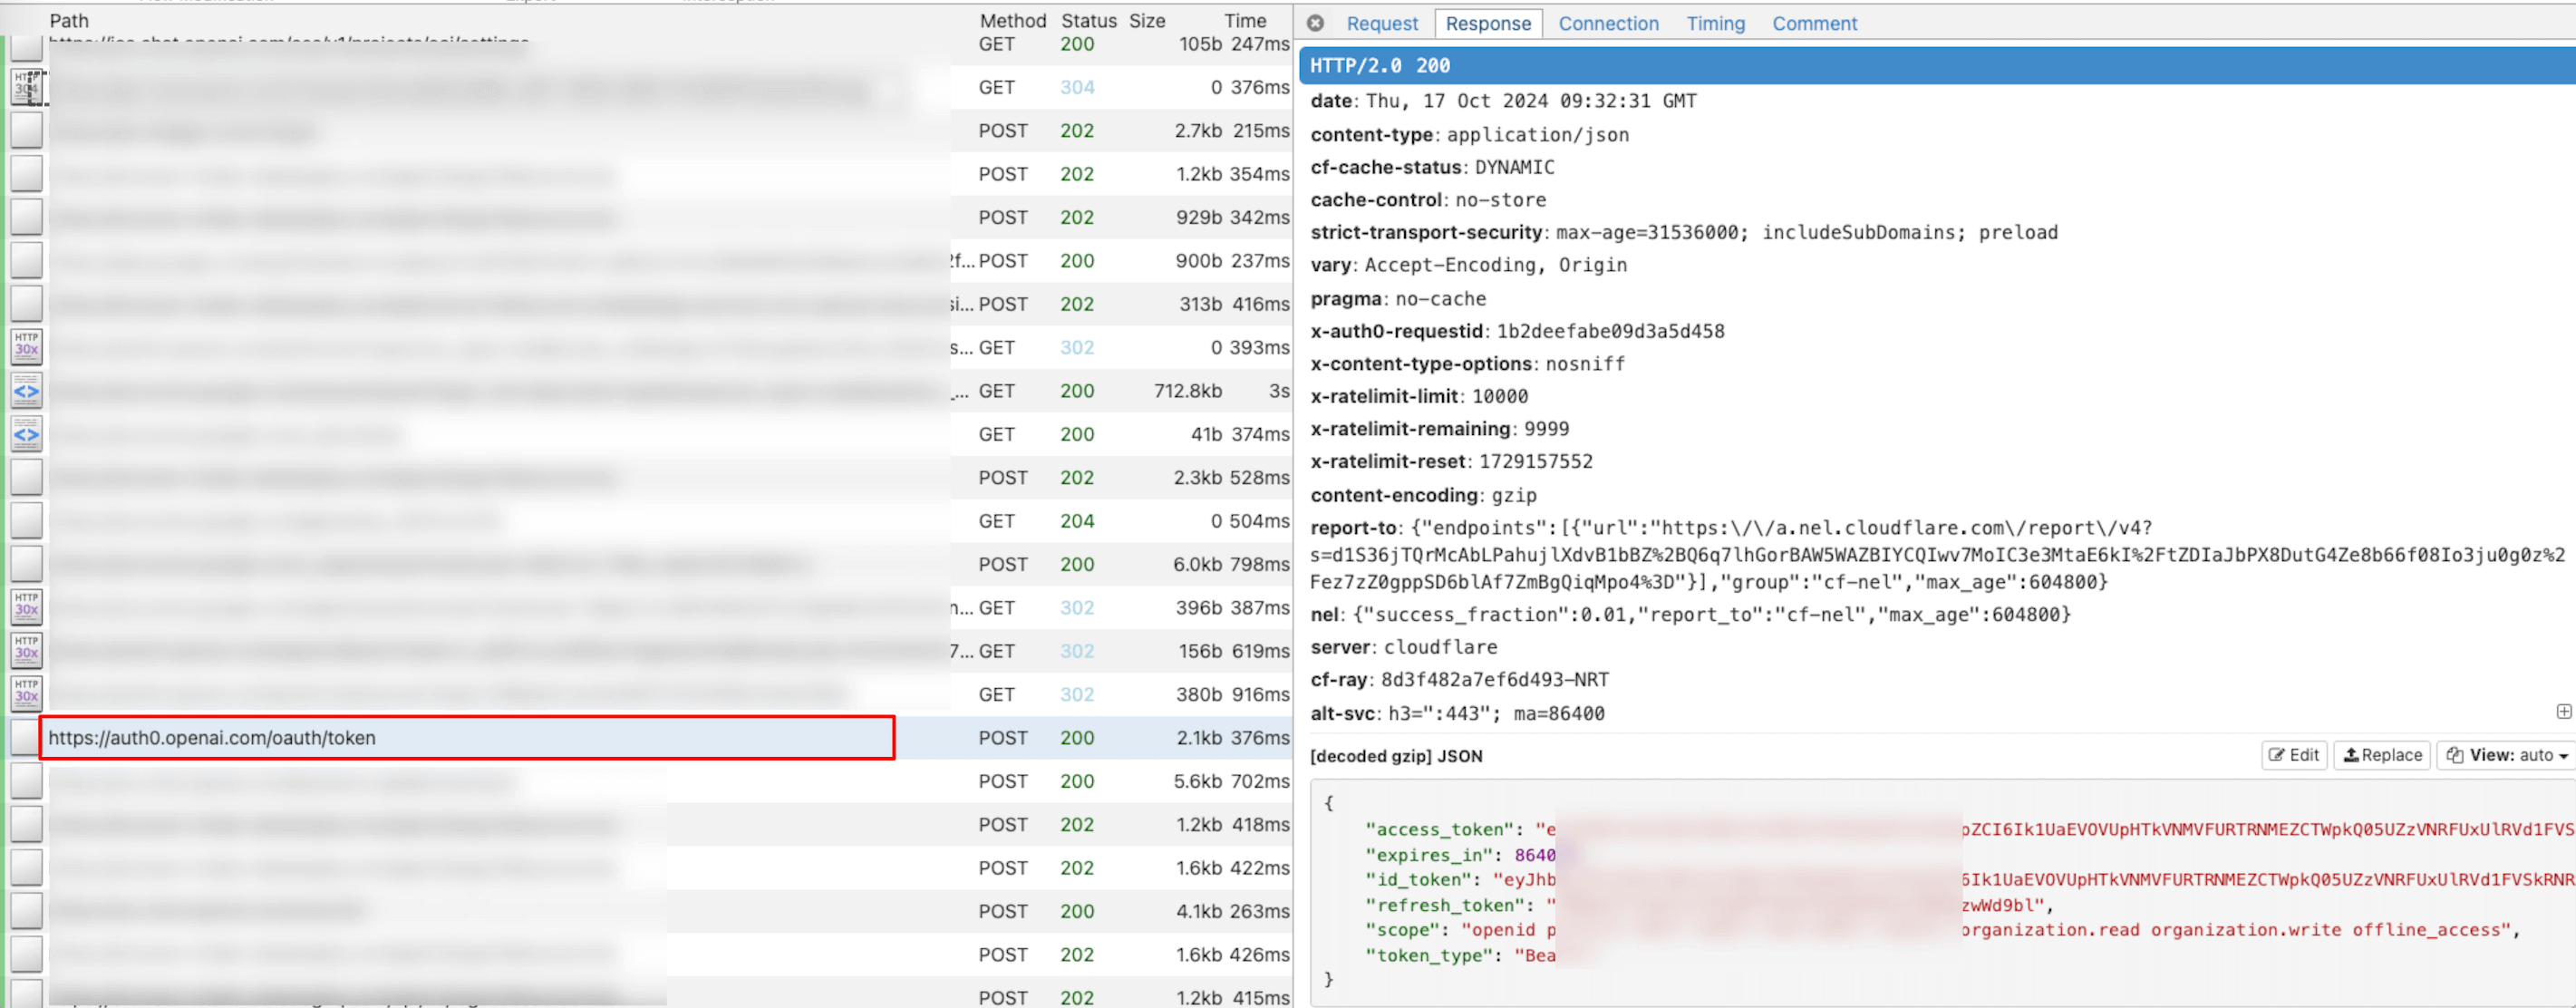Screen dimensions: 2576x1008
Task: Click the nel header JSON value
Action: tap(1712, 615)
